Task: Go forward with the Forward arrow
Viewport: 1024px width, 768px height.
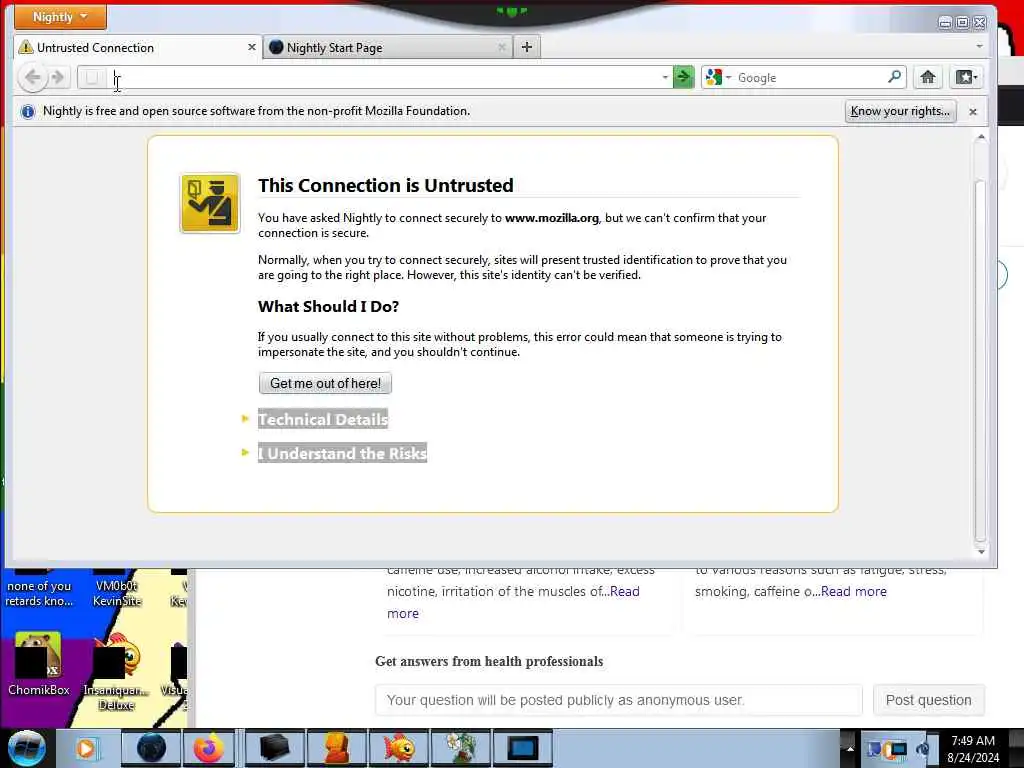Action: point(57,78)
